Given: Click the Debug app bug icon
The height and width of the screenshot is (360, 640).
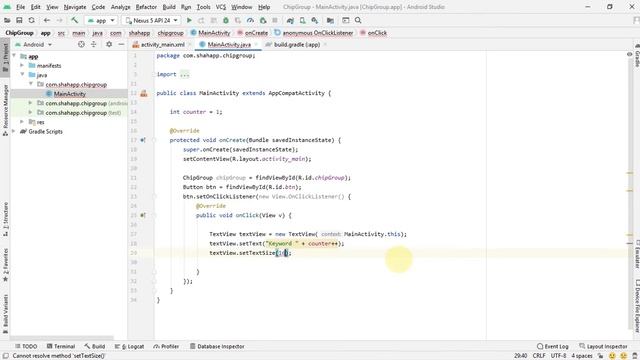Looking at the screenshot, I should click(226, 20).
